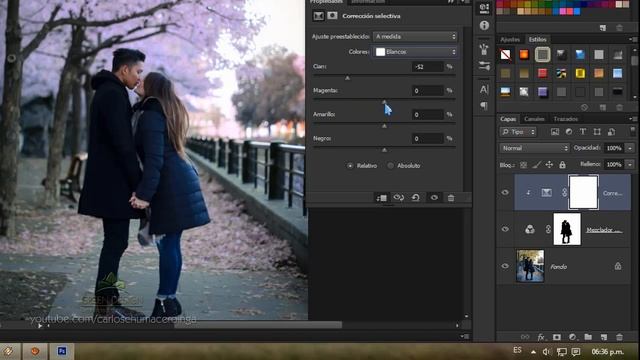Viewport: 640px width, 360px height.
Task: Switch to the Trazados tab
Action: (x=566, y=119)
